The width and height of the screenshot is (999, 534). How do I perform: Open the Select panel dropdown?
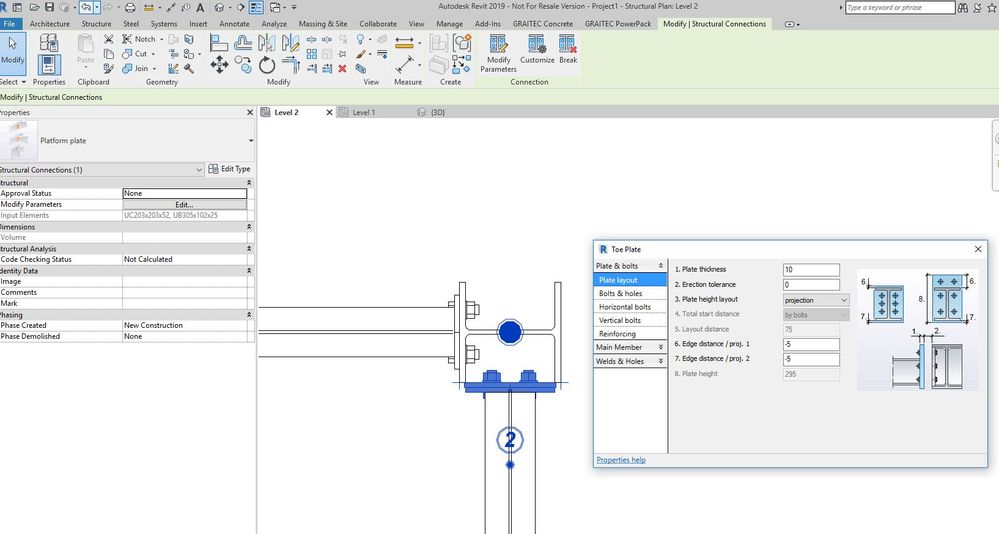click(13, 82)
